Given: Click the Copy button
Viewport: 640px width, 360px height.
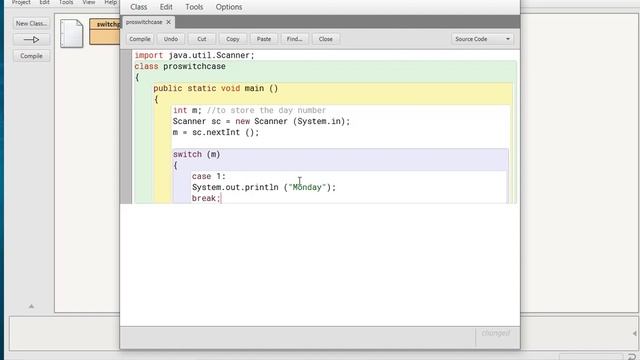Looking at the screenshot, I should (x=233, y=39).
